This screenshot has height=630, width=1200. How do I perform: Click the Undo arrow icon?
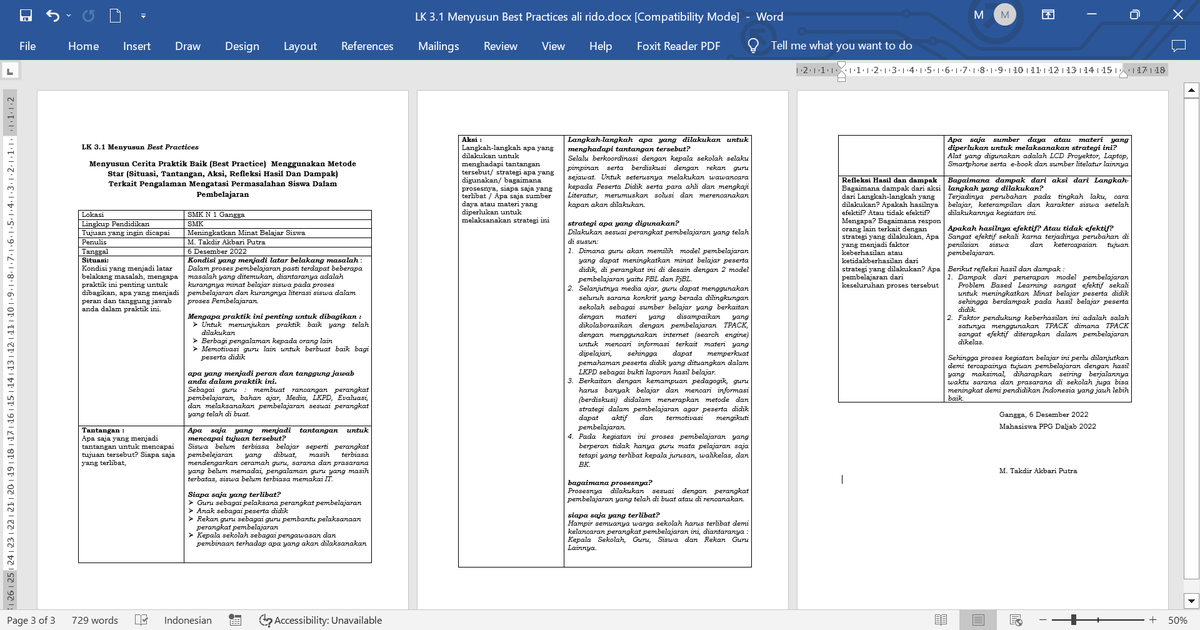51,16
